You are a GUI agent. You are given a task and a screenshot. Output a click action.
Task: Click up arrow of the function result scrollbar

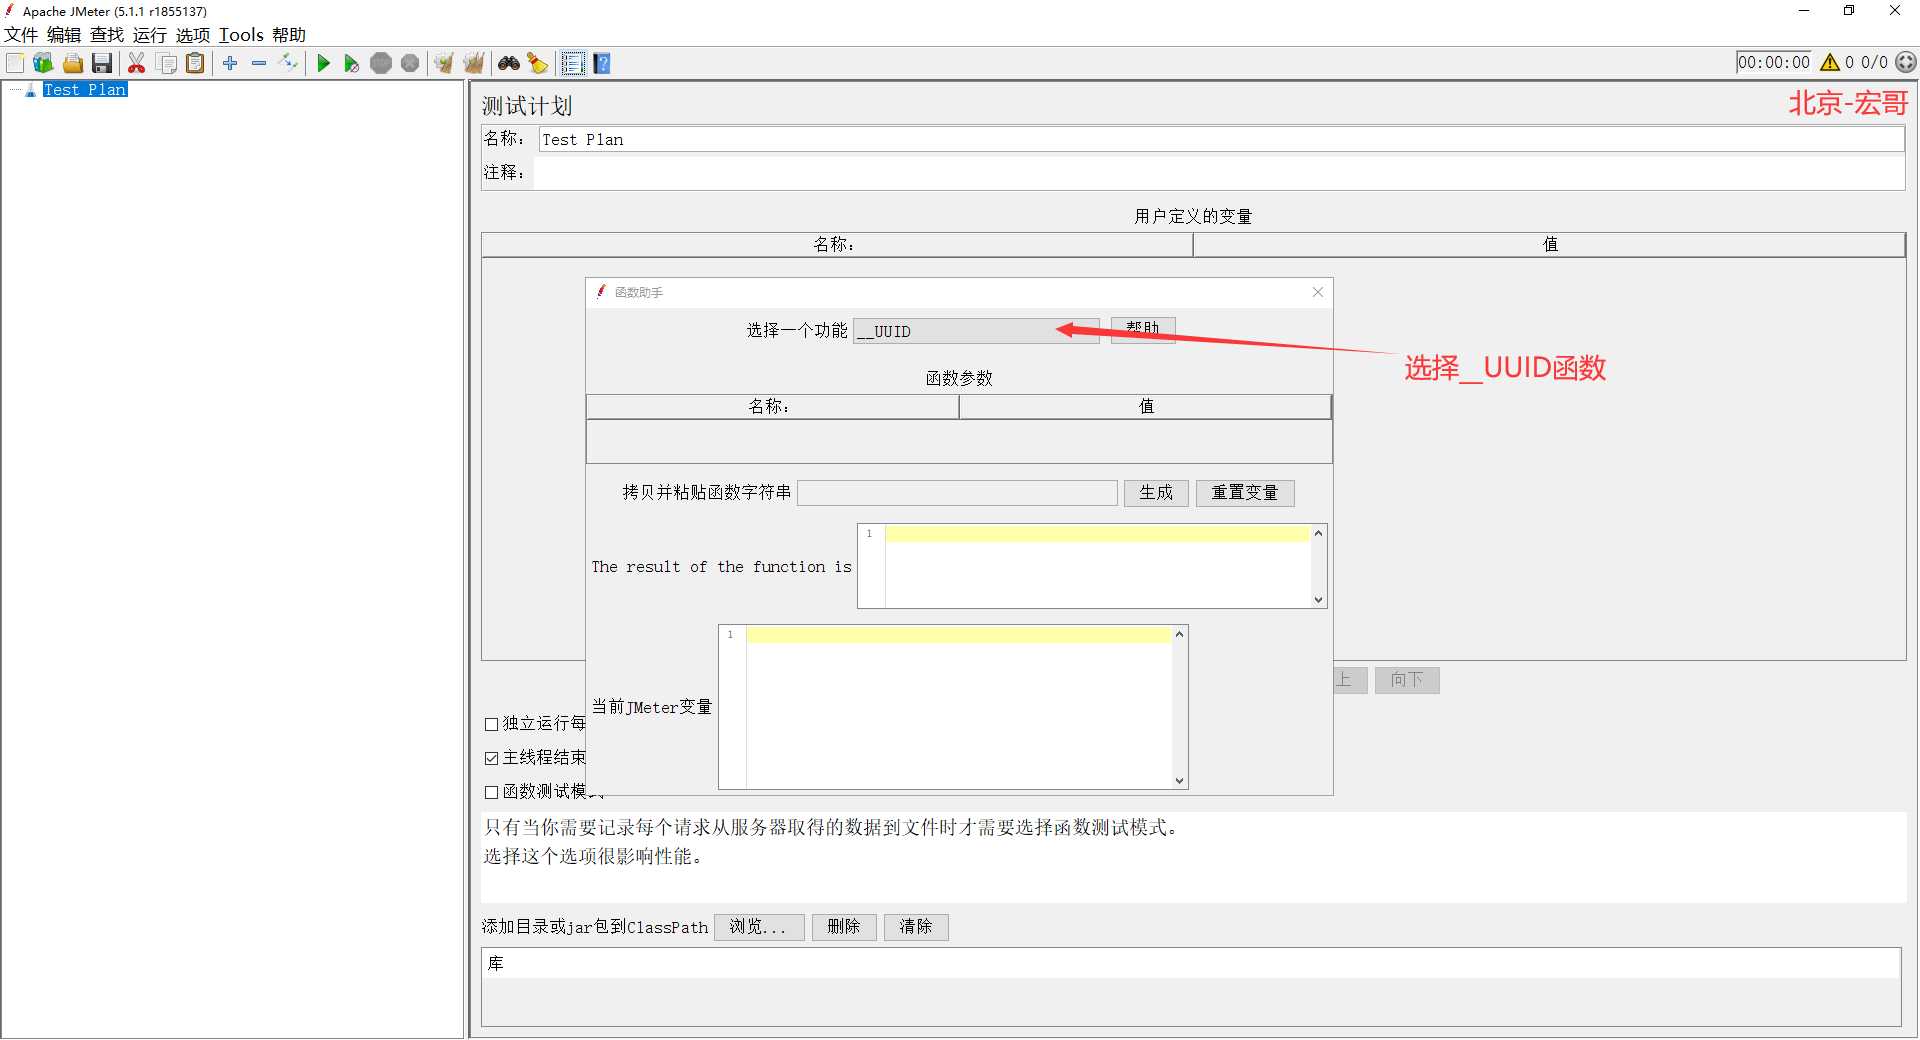(1319, 533)
